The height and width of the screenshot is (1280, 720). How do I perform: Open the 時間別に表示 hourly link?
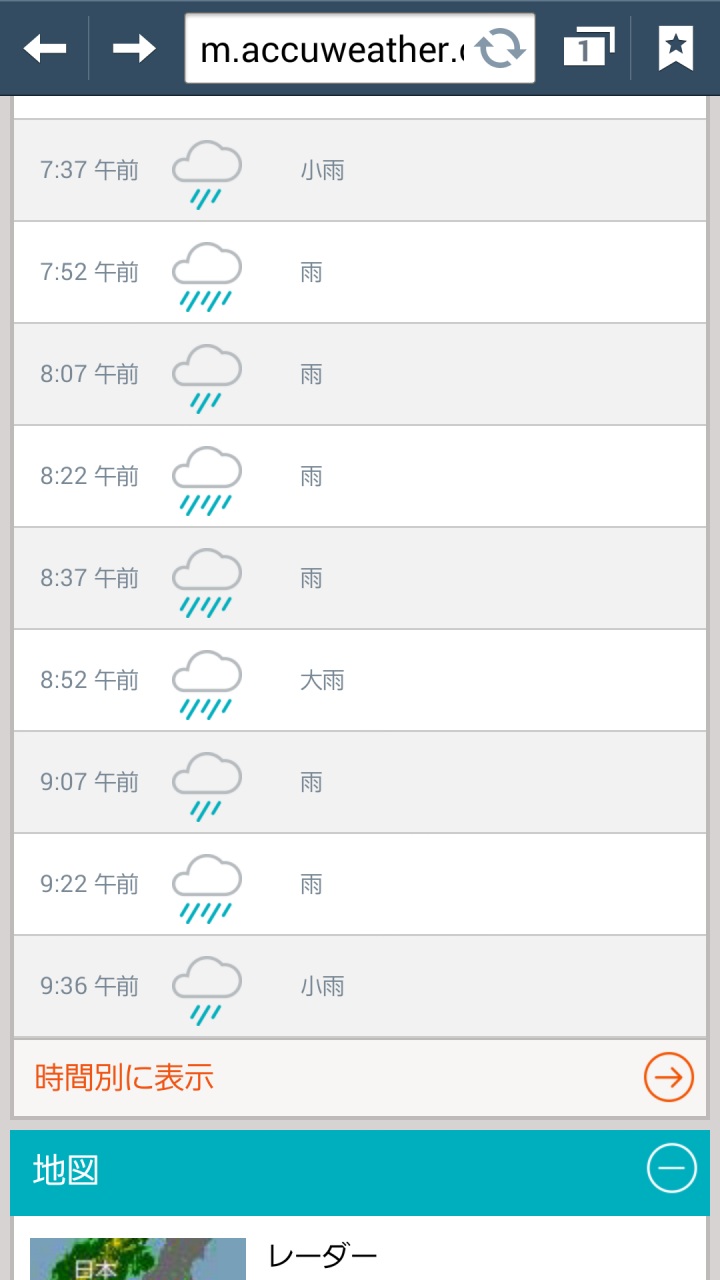(125, 1078)
